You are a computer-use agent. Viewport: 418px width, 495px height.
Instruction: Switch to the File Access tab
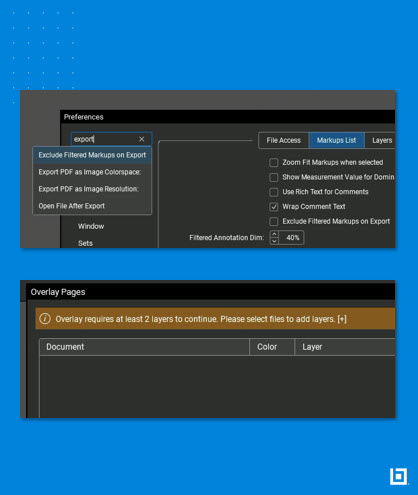283,140
